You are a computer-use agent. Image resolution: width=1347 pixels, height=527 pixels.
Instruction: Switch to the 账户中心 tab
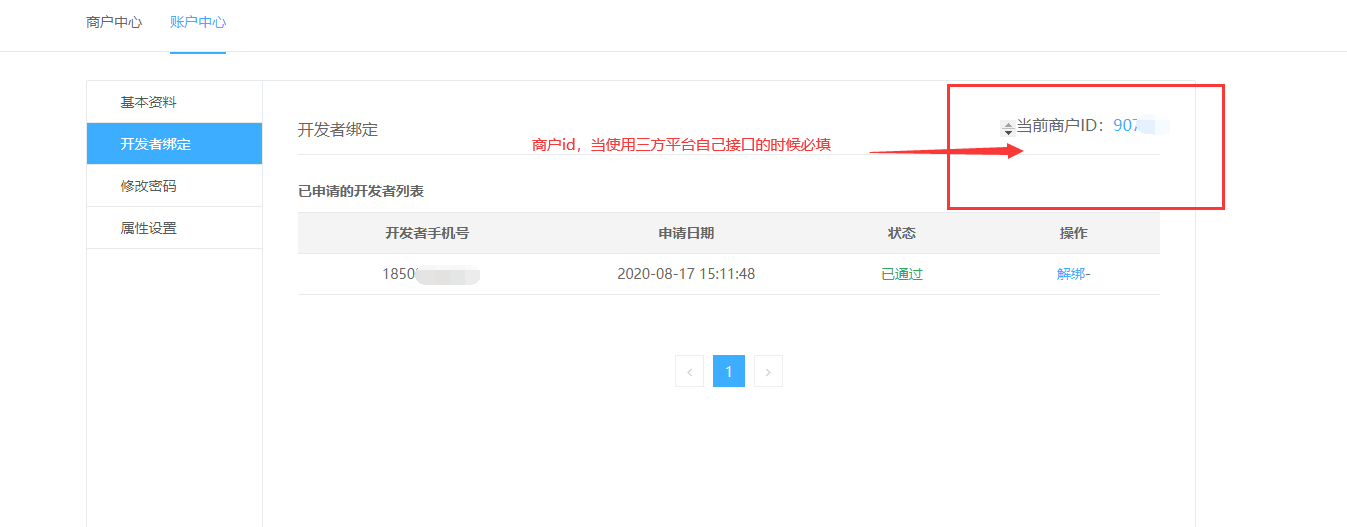(197, 22)
